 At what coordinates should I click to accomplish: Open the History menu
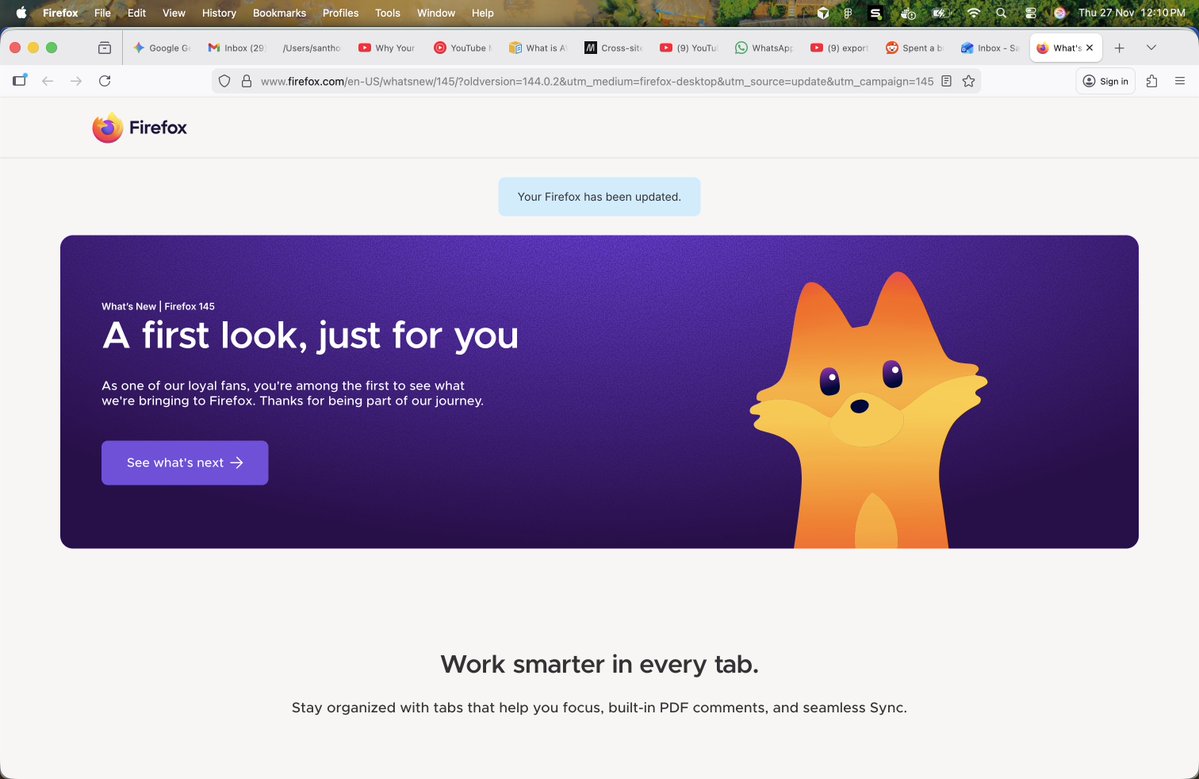(219, 13)
